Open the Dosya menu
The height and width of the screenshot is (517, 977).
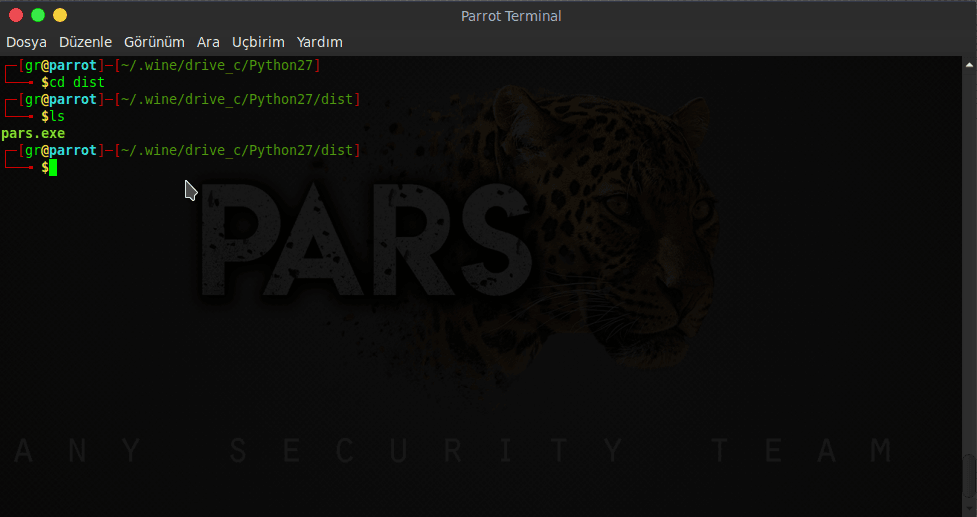pyautogui.click(x=26, y=42)
